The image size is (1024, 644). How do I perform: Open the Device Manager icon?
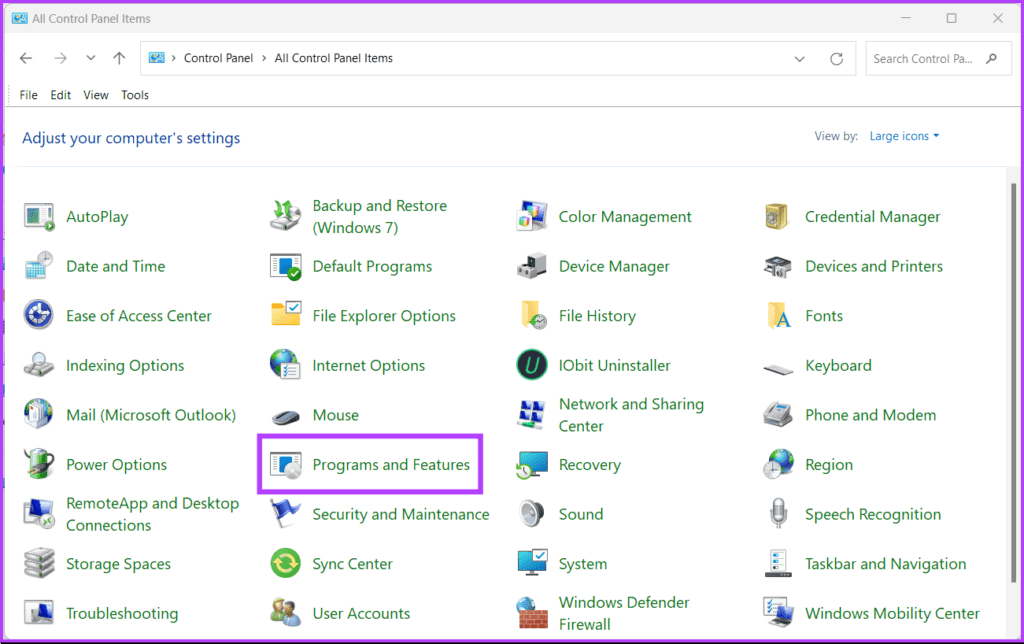(x=532, y=267)
